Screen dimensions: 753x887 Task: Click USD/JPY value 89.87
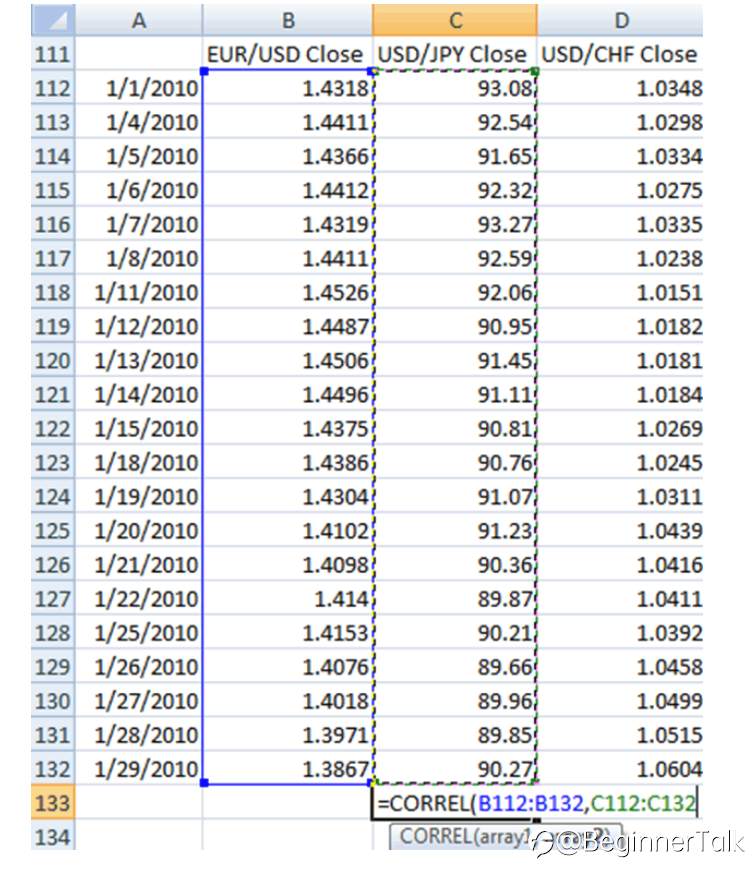click(455, 598)
